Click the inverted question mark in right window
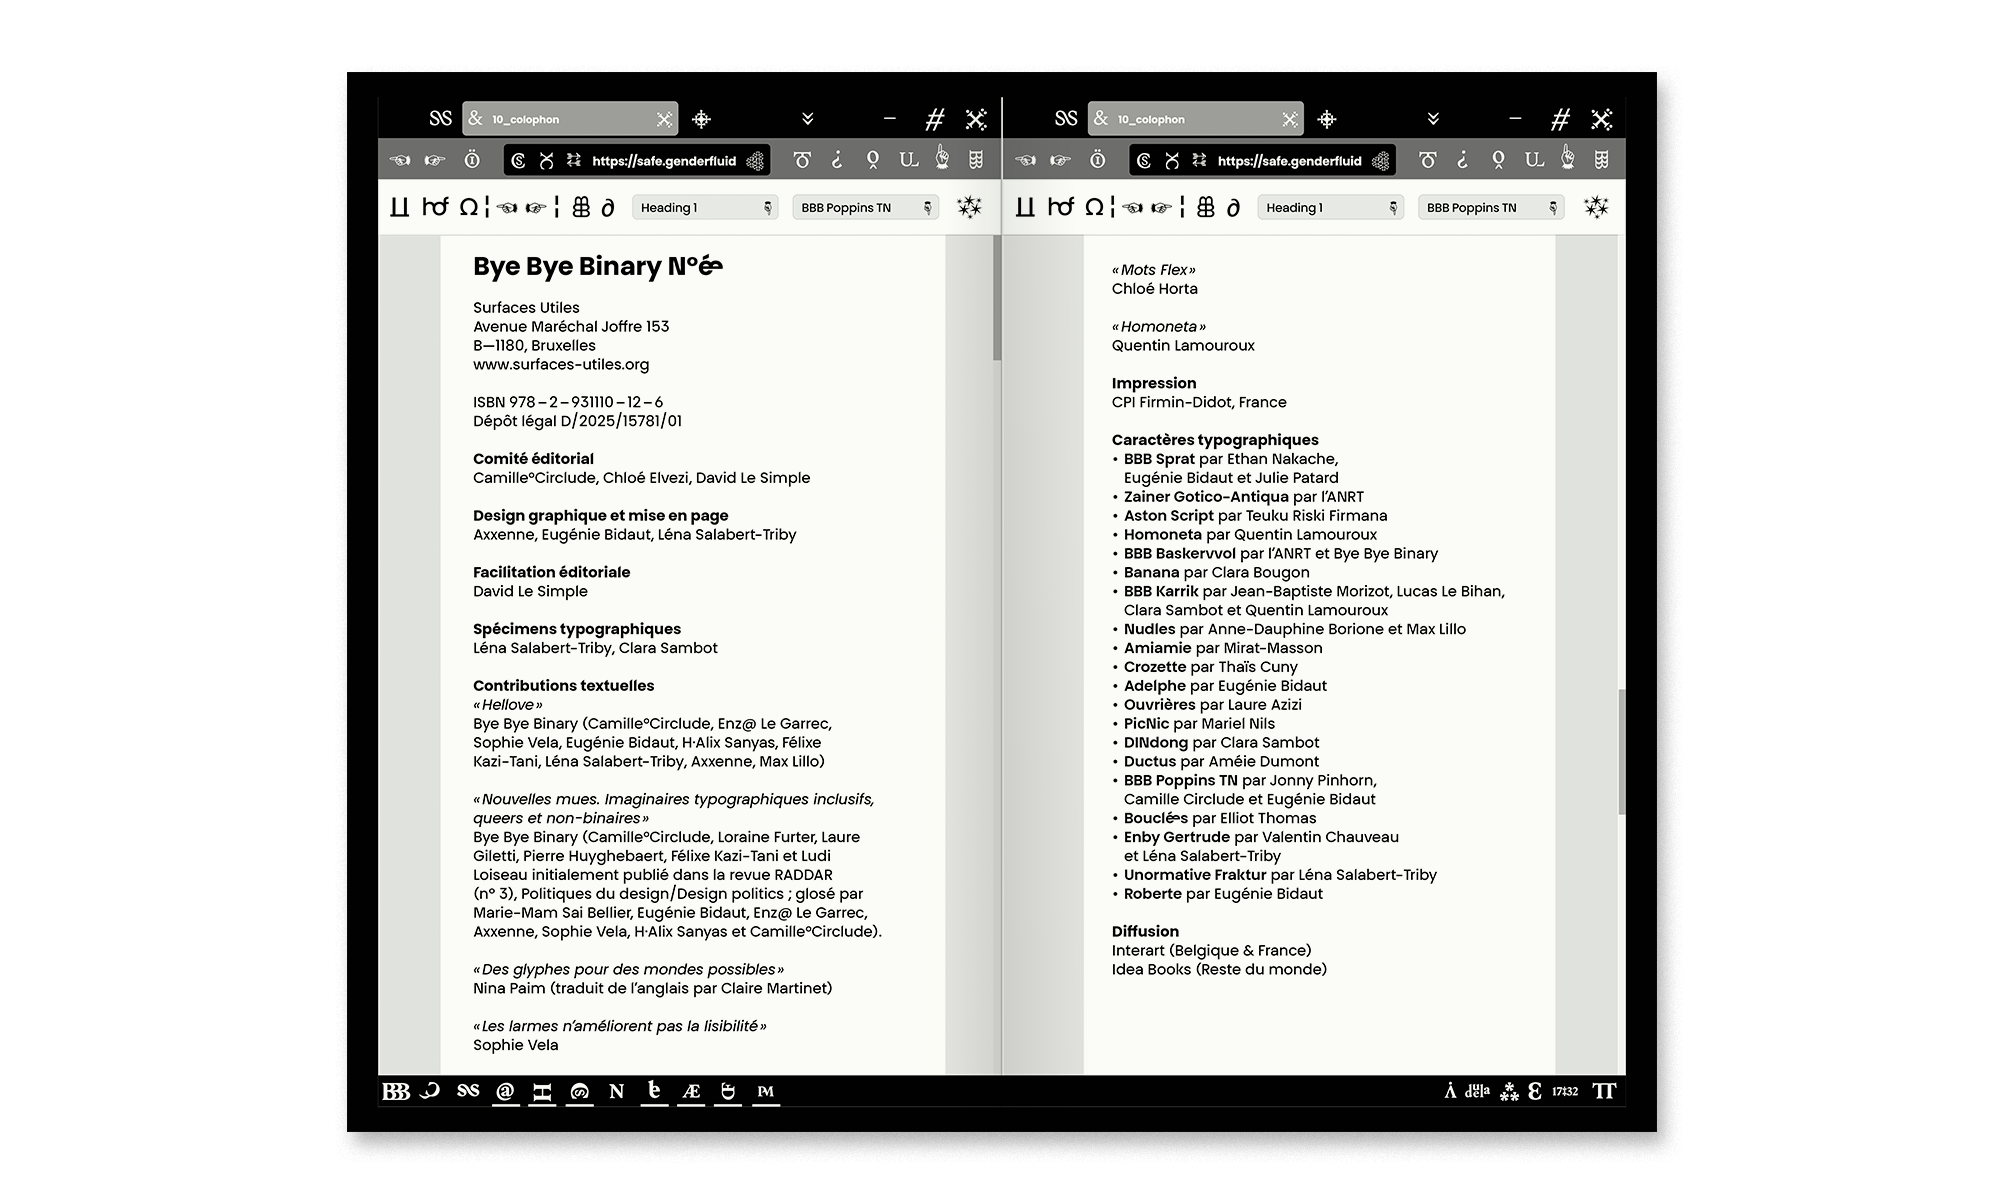The height and width of the screenshot is (1200, 2000). click(1462, 160)
